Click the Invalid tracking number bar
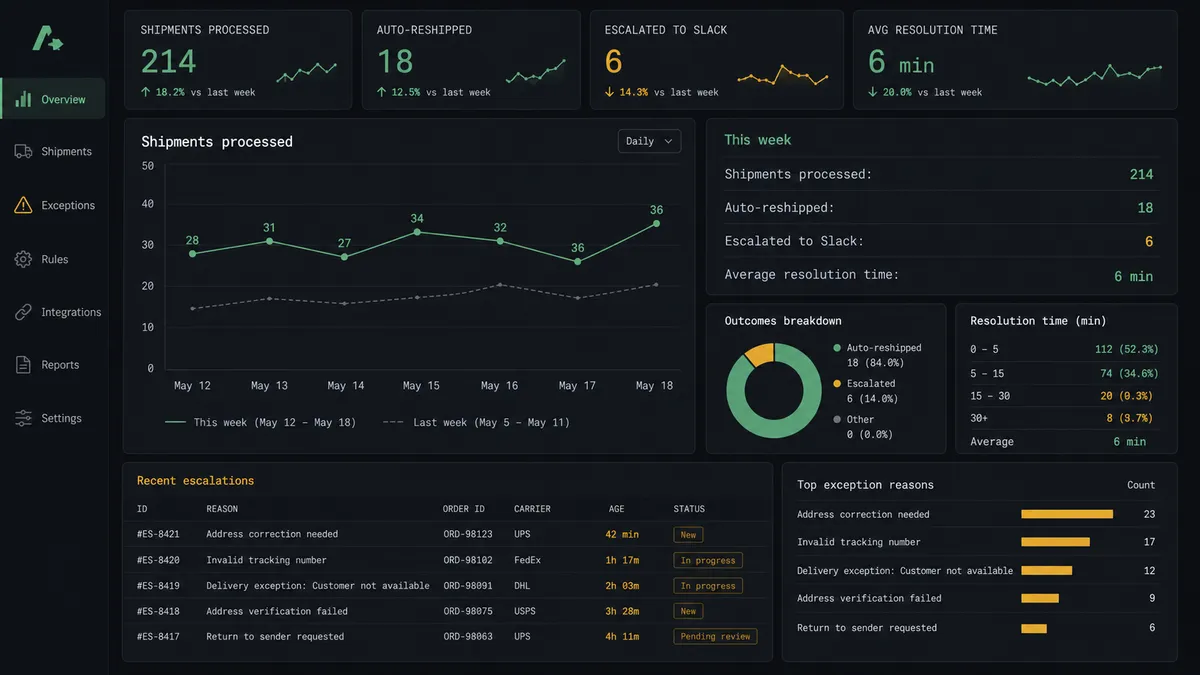 (1055, 542)
